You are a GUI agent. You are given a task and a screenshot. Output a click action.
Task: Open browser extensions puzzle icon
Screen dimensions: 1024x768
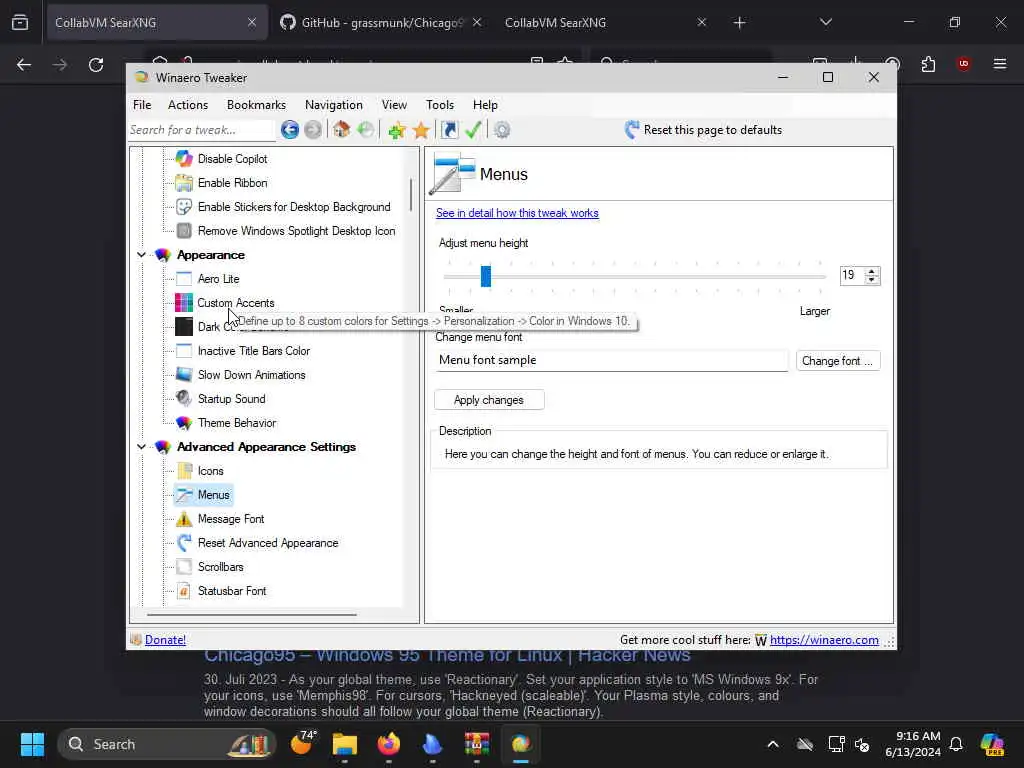(928, 64)
